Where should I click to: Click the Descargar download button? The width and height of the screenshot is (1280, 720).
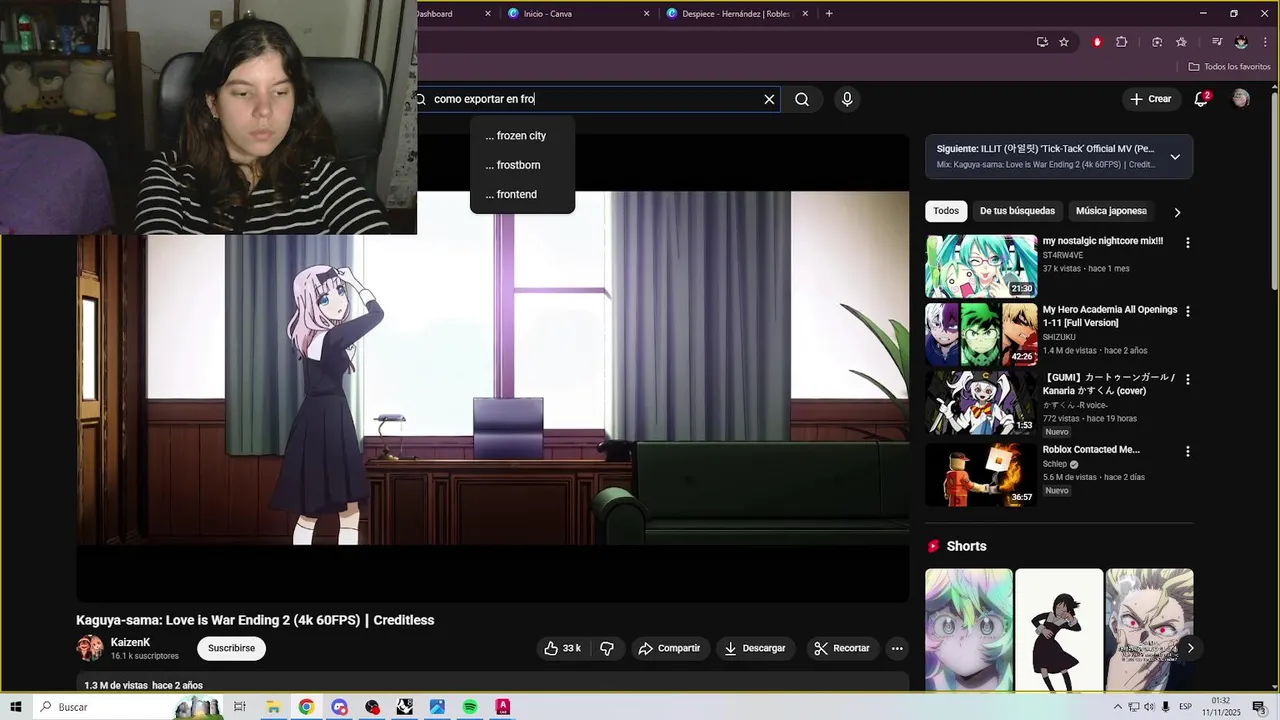point(755,648)
